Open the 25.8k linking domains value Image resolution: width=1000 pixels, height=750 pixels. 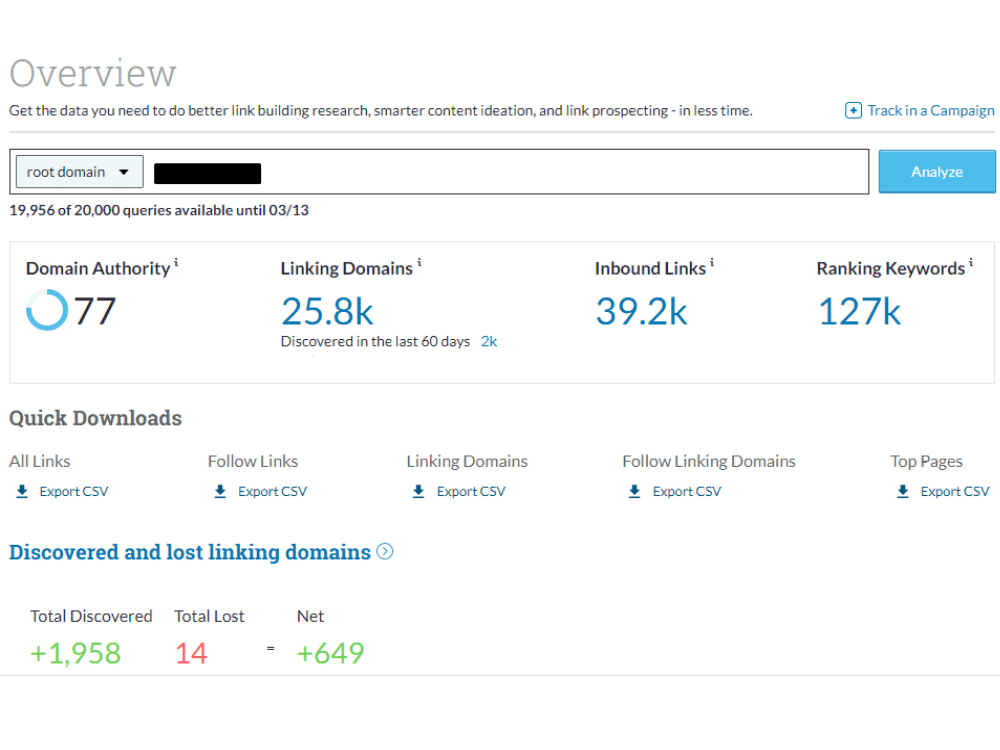click(x=327, y=311)
